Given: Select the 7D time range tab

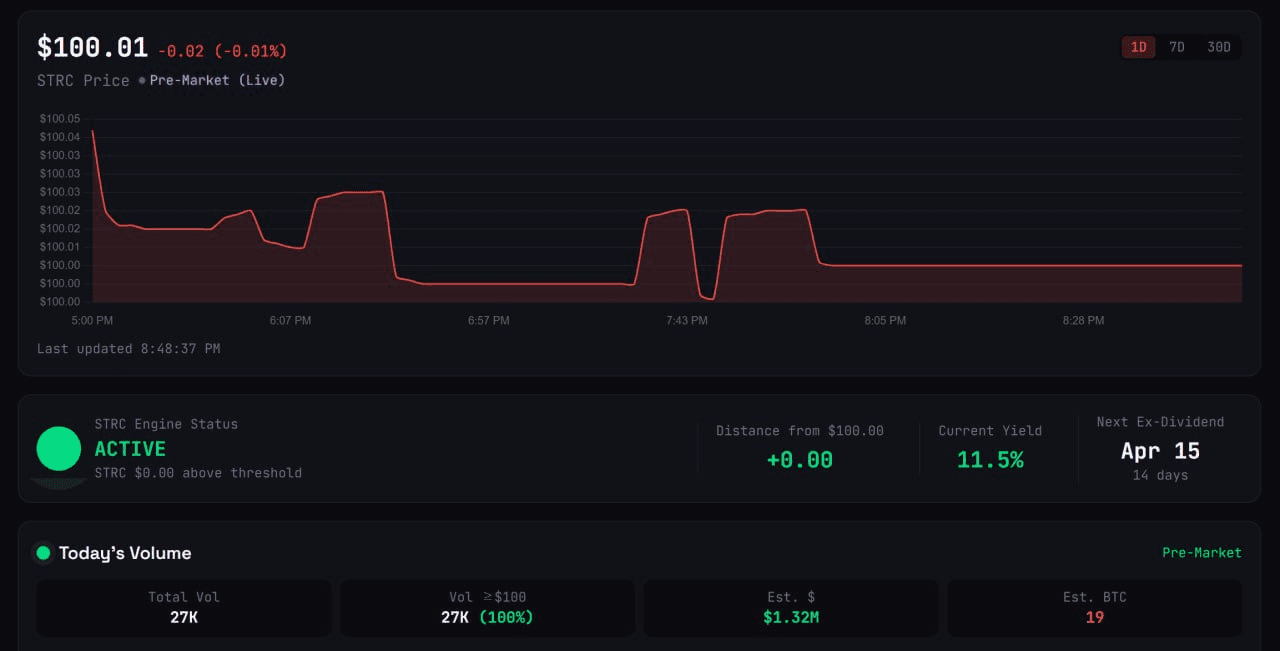Looking at the screenshot, I should point(1177,47).
